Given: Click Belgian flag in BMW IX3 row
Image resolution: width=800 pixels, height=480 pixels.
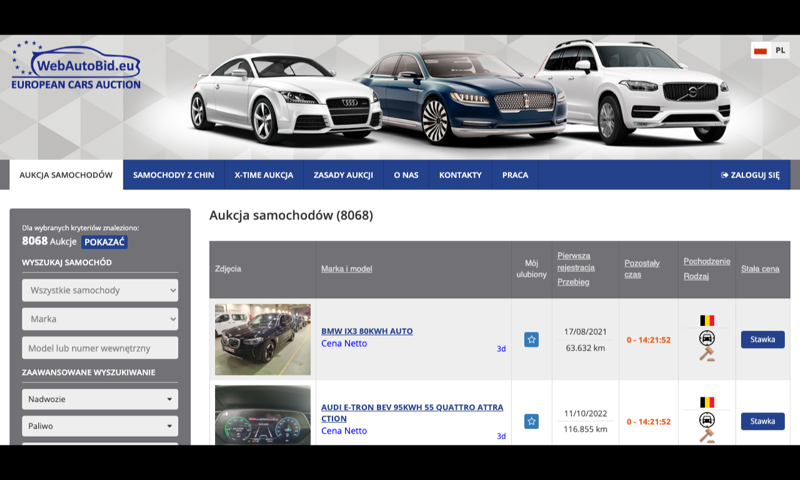Looking at the screenshot, I should coord(707,320).
